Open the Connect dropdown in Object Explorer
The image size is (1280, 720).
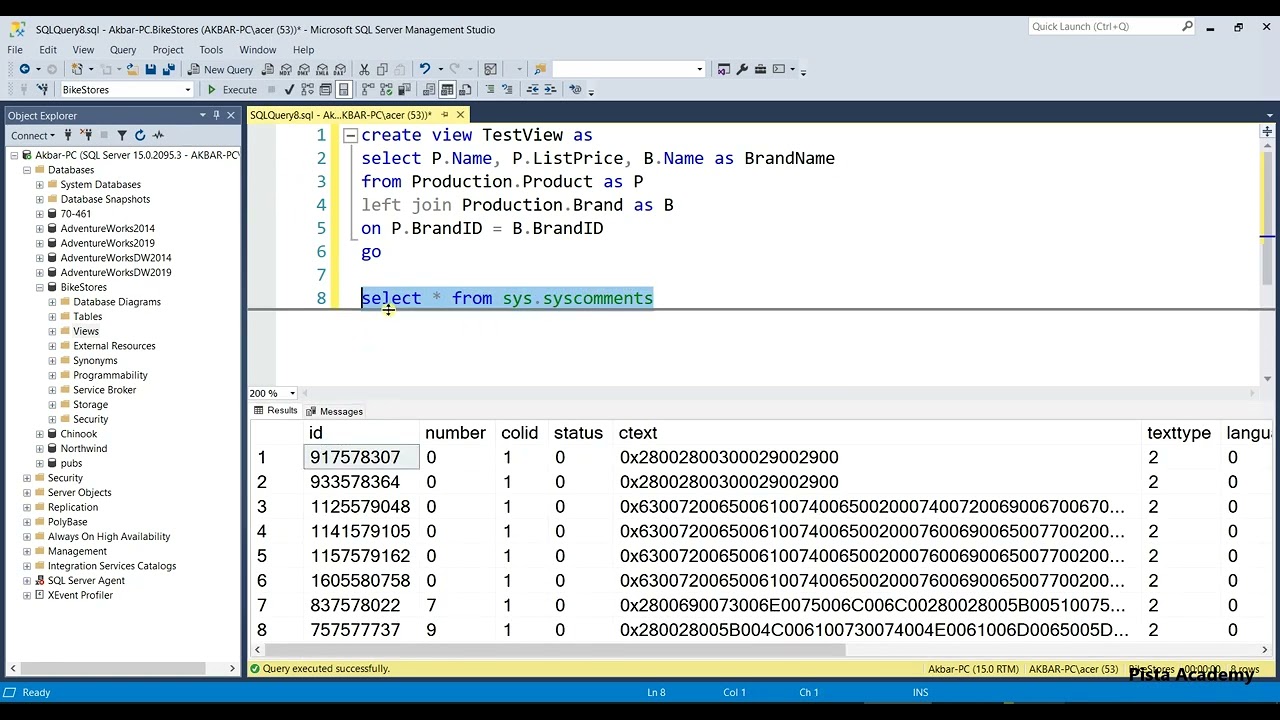[33, 135]
